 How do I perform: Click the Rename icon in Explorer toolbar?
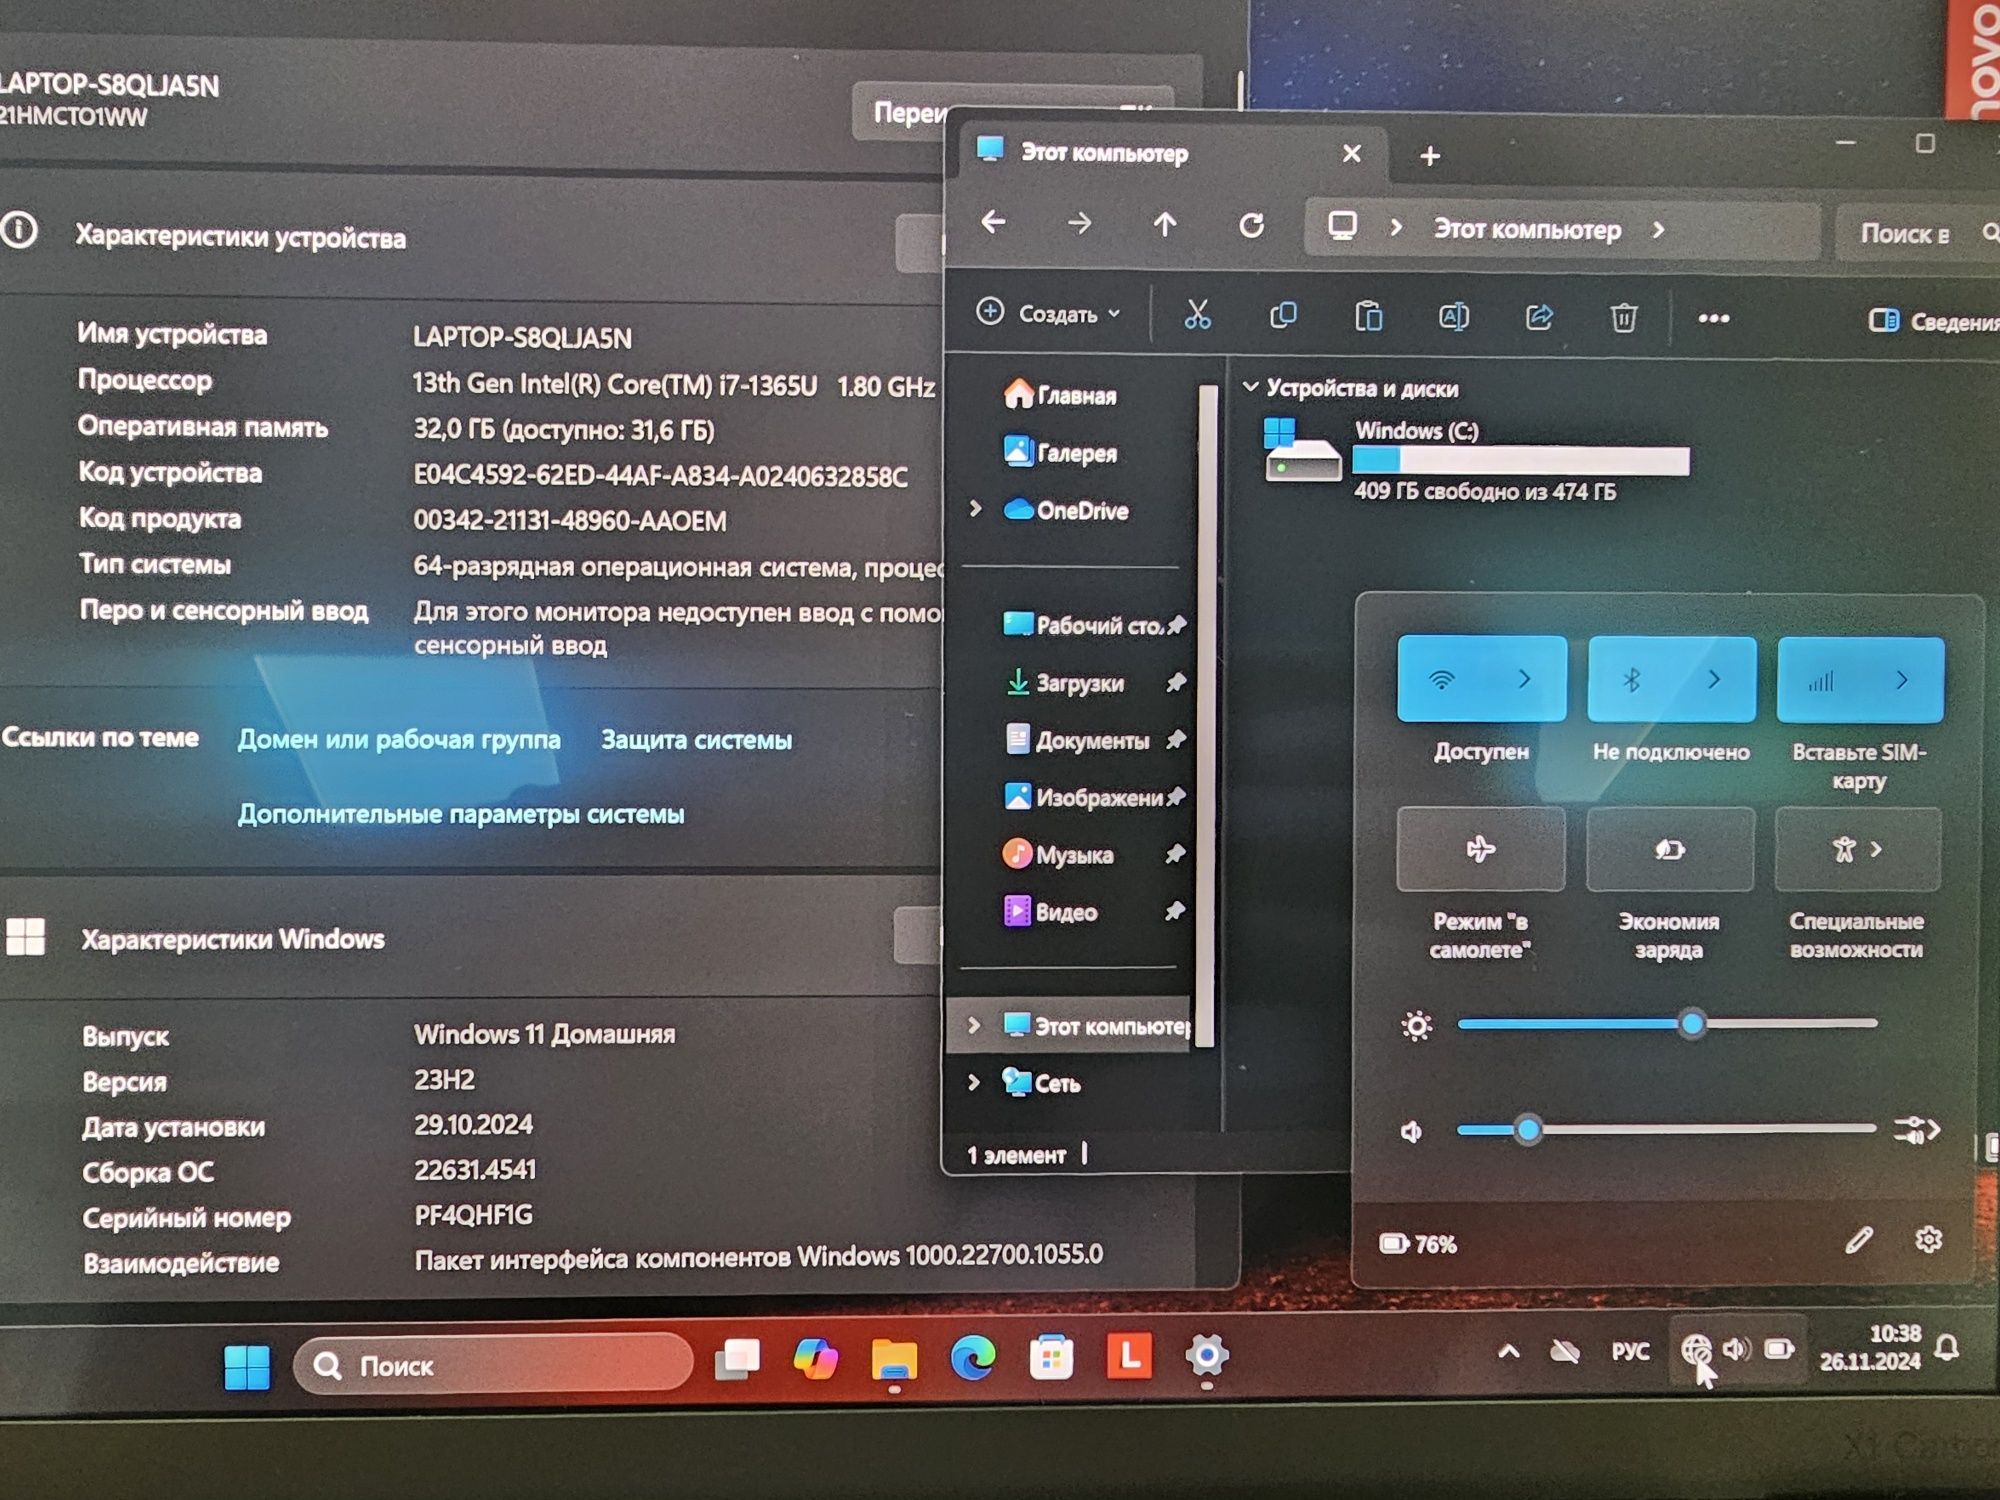(x=1453, y=317)
